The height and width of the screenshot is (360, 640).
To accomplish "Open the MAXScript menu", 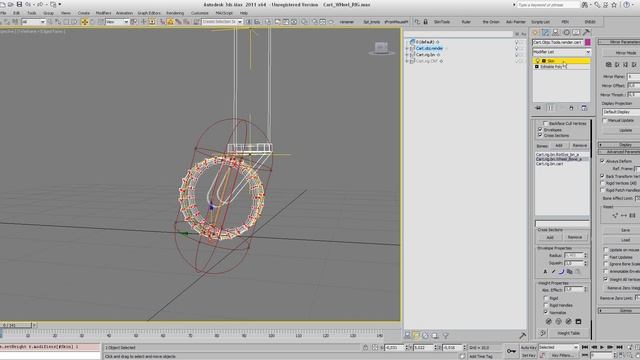I will pyautogui.click(x=224, y=13).
